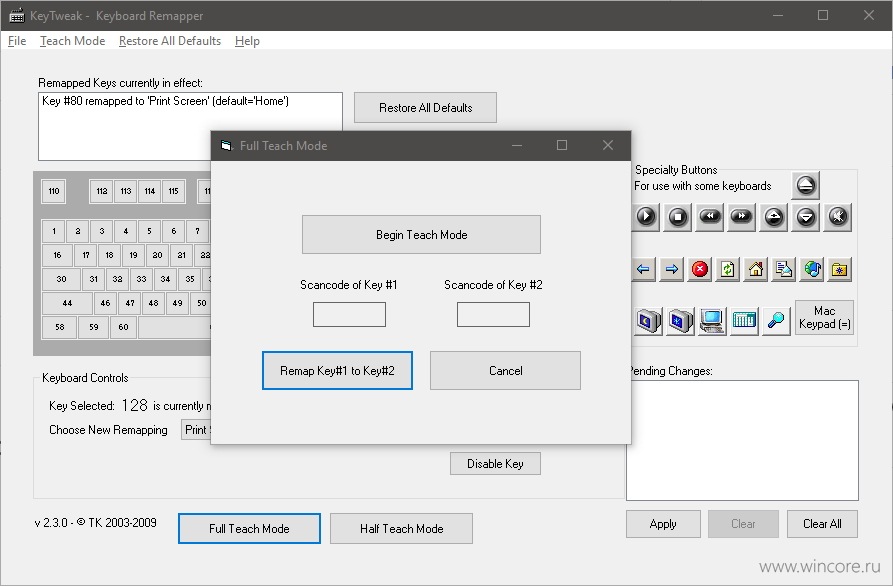This screenshot has width=893, height=586.
Task: Click the mail envelope specialty button
Action: [784, 269]
